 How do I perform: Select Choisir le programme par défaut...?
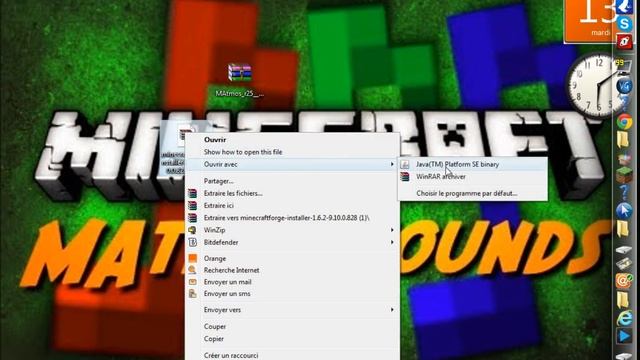pos(473,193)
